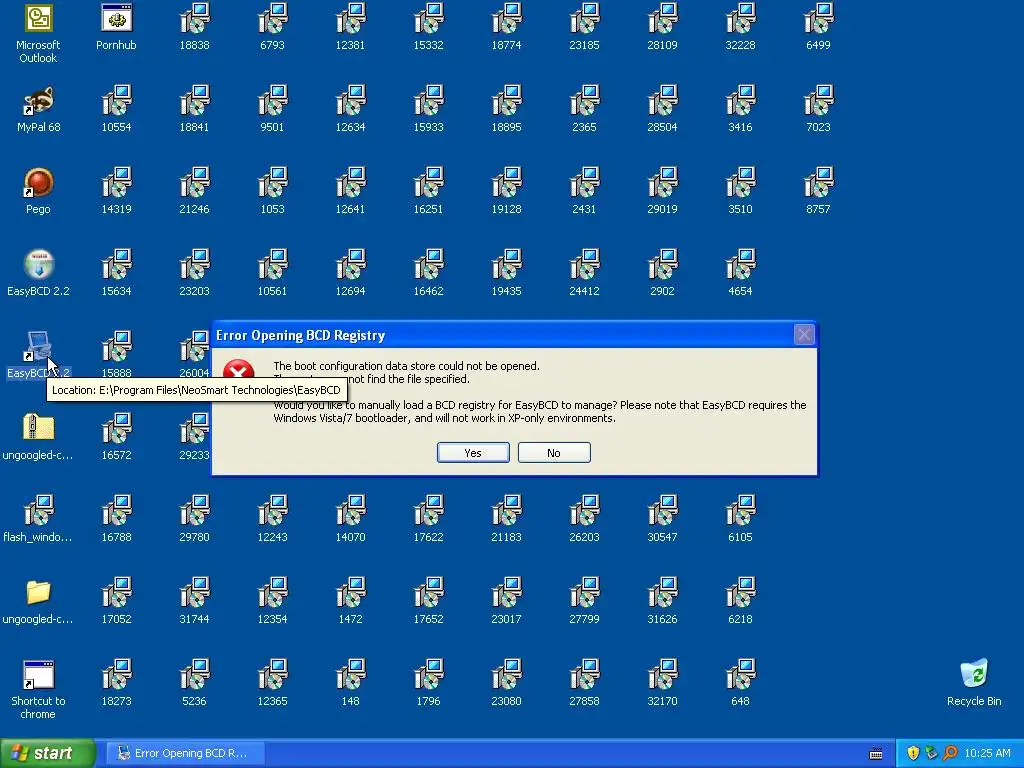Select the installer icon labeled 18273

[116, 675]
